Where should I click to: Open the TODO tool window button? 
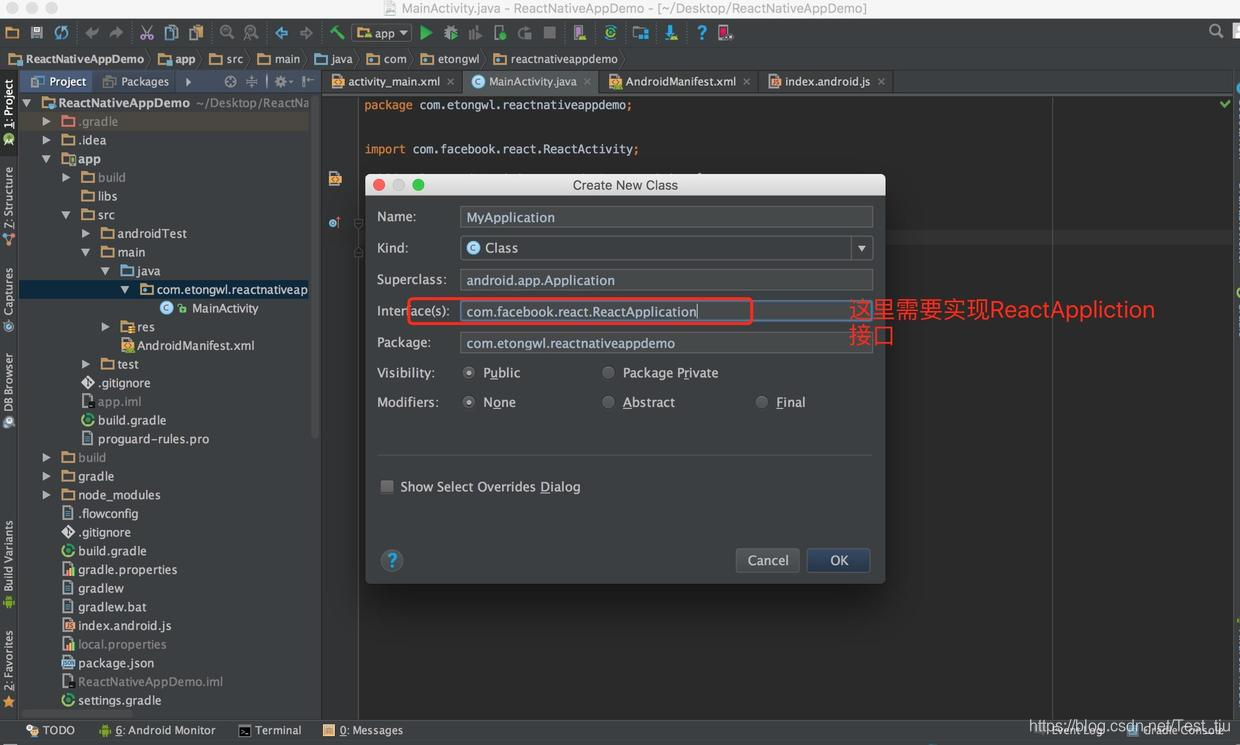[x=50, y=730]
